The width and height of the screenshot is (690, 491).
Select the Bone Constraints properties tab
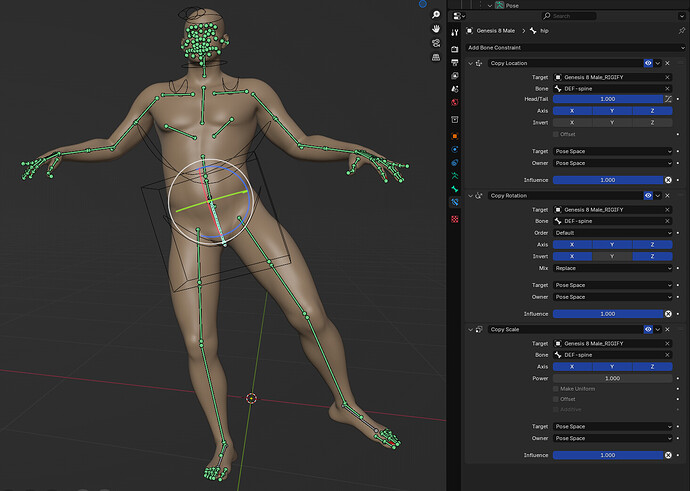(455, 202)
